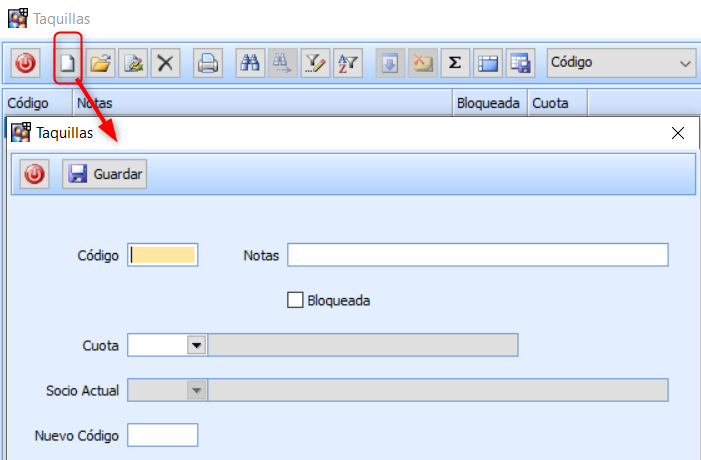Viewport: 701px width, 460px height.
Task: Search using the binoculars icon
Action: coord(250,64)
